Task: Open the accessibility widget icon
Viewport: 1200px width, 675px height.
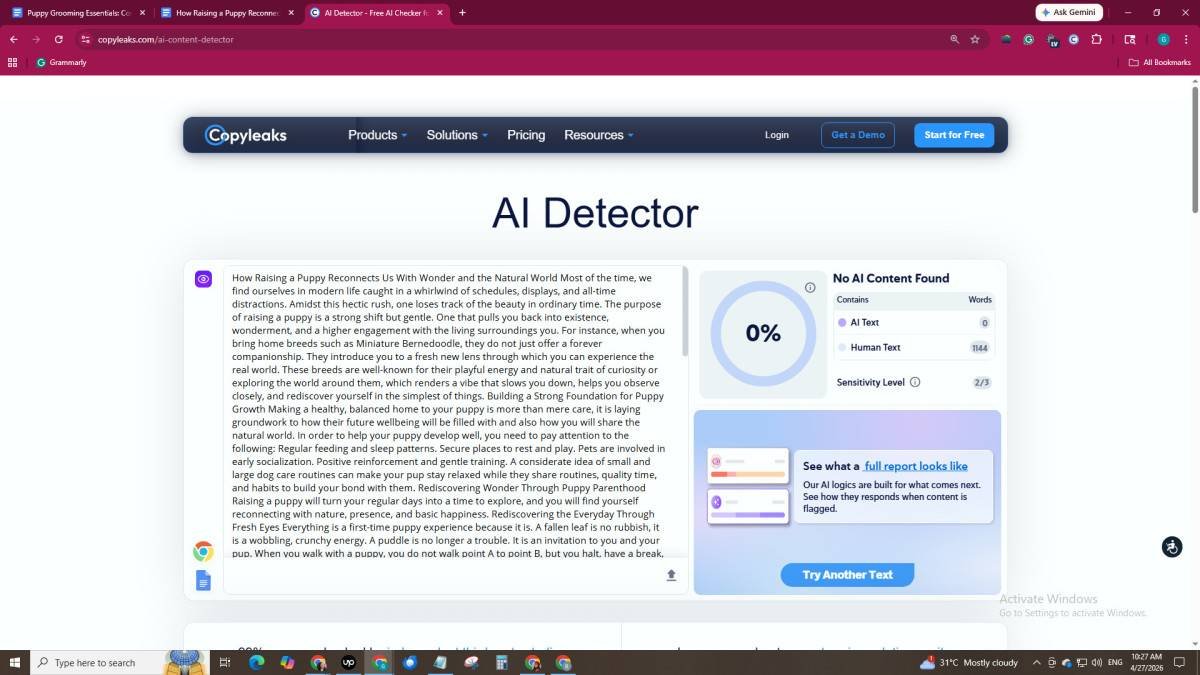Action: 1172,546
